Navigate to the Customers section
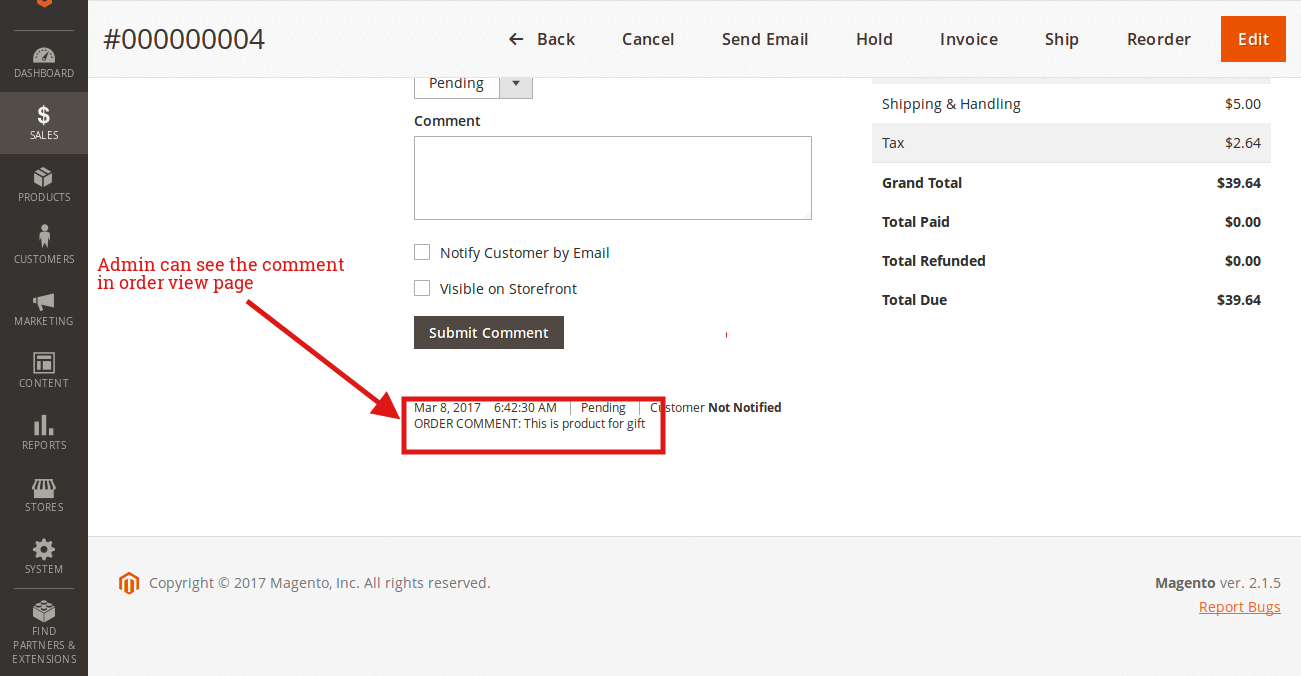1301x676 pixels. pos(43,245)
